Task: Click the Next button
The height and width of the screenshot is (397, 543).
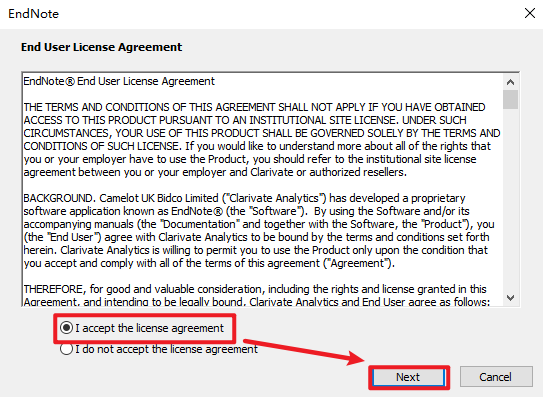Action: pyautogui.click(x=409, y=377)
